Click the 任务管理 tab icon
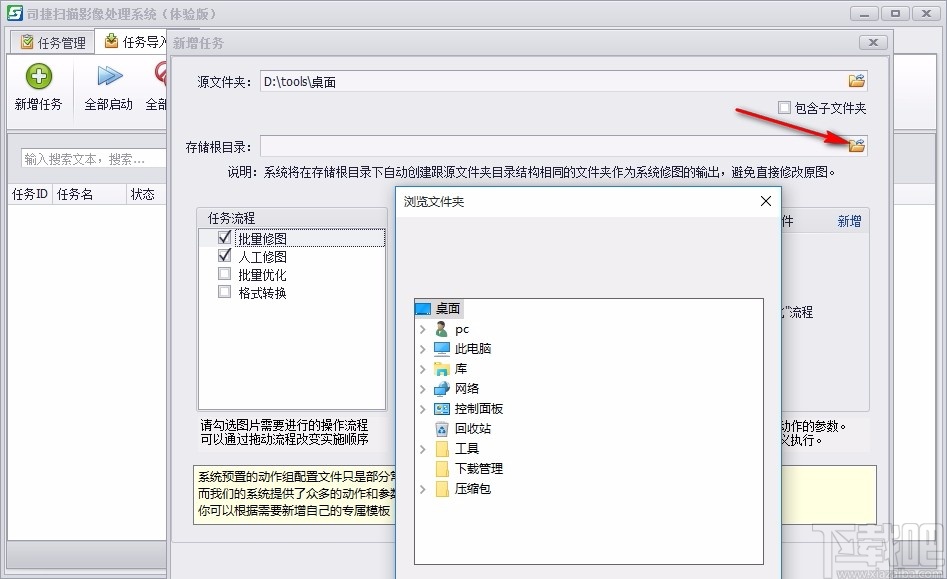The width and height of the screenshot is (947, 579). pyautogui.click(x=27, y=42)
